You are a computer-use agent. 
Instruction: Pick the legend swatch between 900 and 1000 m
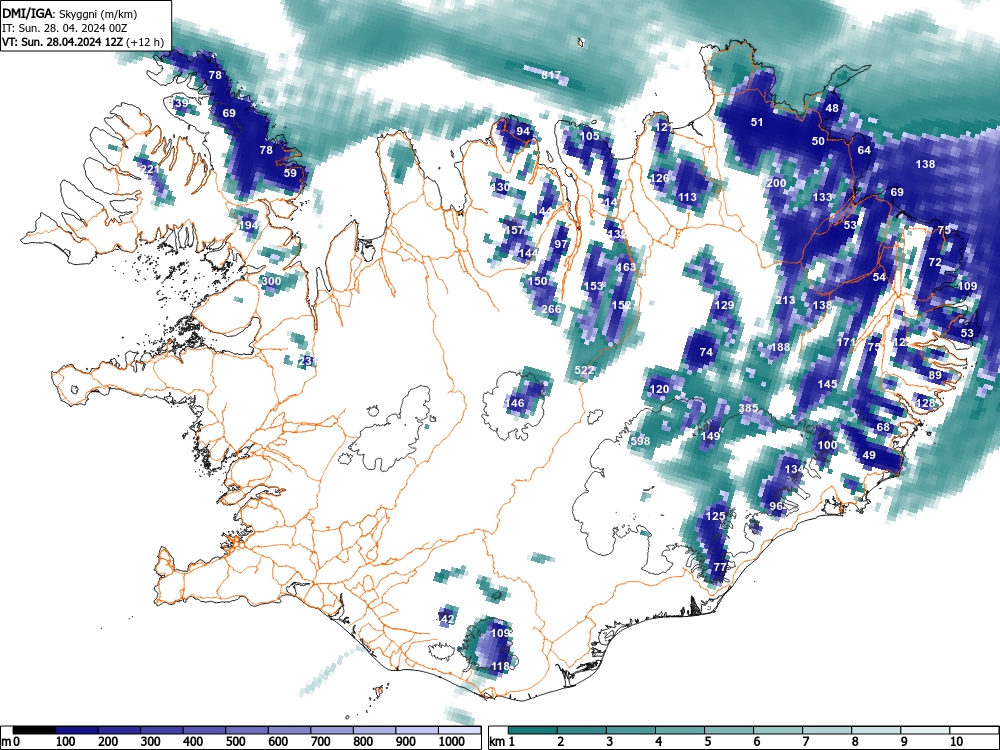click(x=417, y=730)
